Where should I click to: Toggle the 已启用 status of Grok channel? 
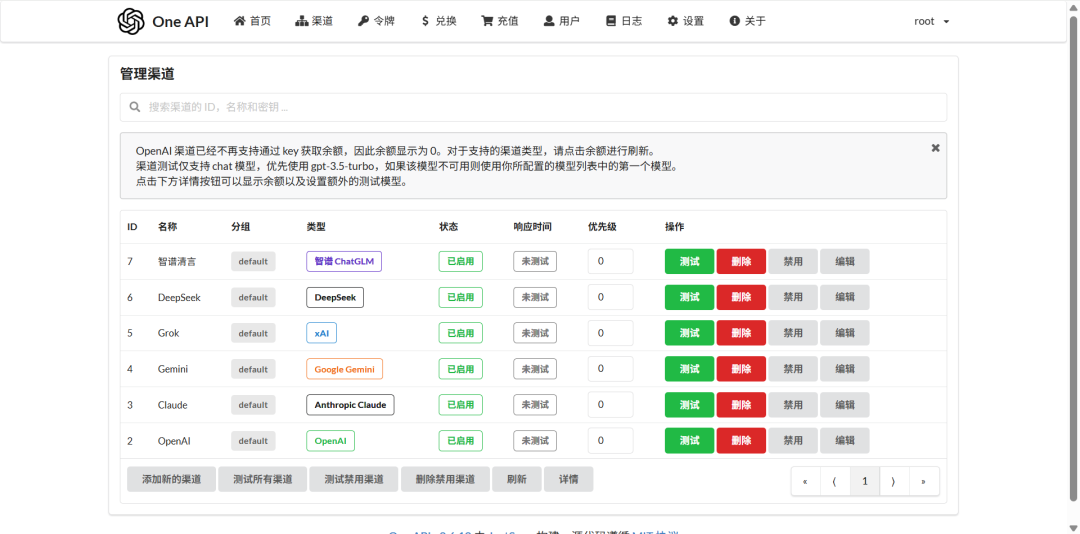coord(460,333)
